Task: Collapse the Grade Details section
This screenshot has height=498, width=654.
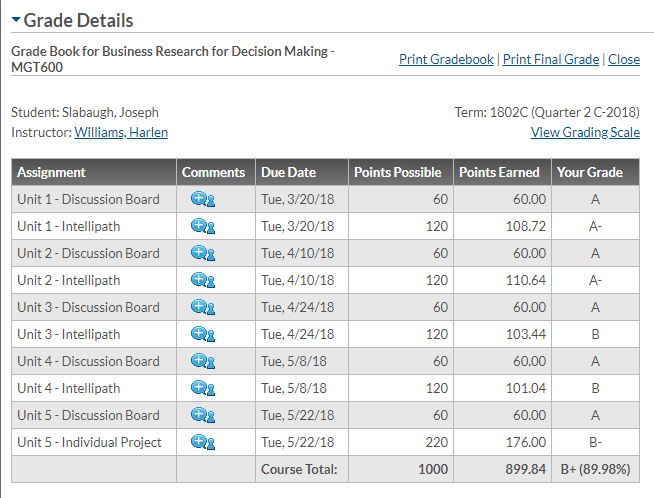Action: coord(16,20)
